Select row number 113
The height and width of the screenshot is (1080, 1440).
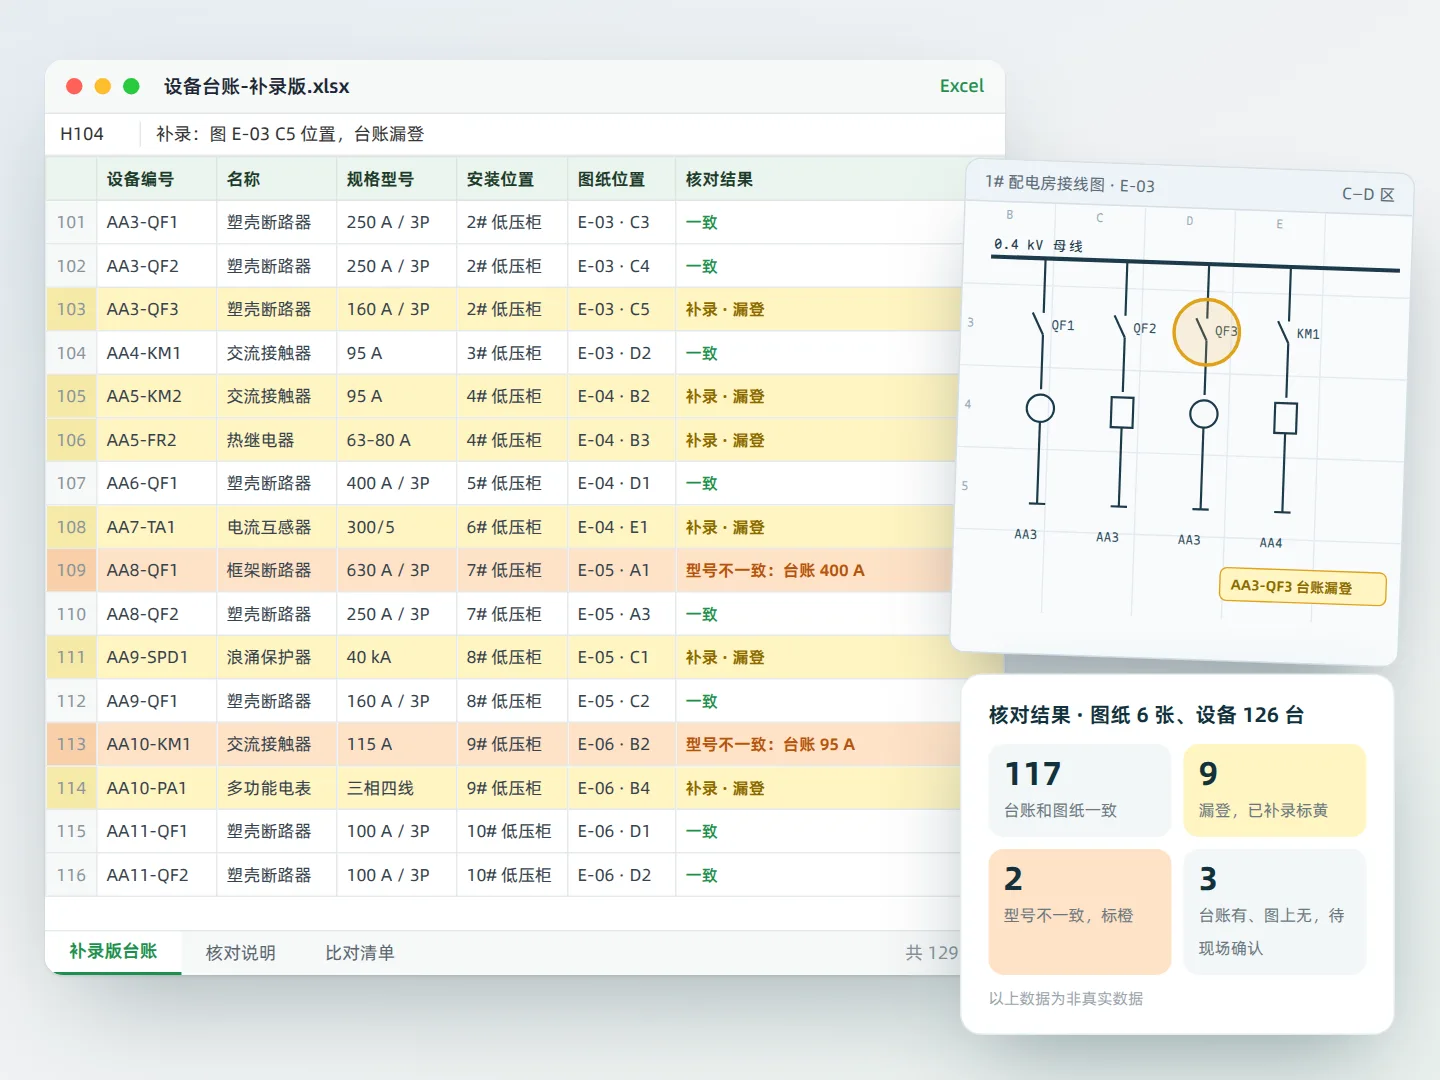click(x=71, y=744)
